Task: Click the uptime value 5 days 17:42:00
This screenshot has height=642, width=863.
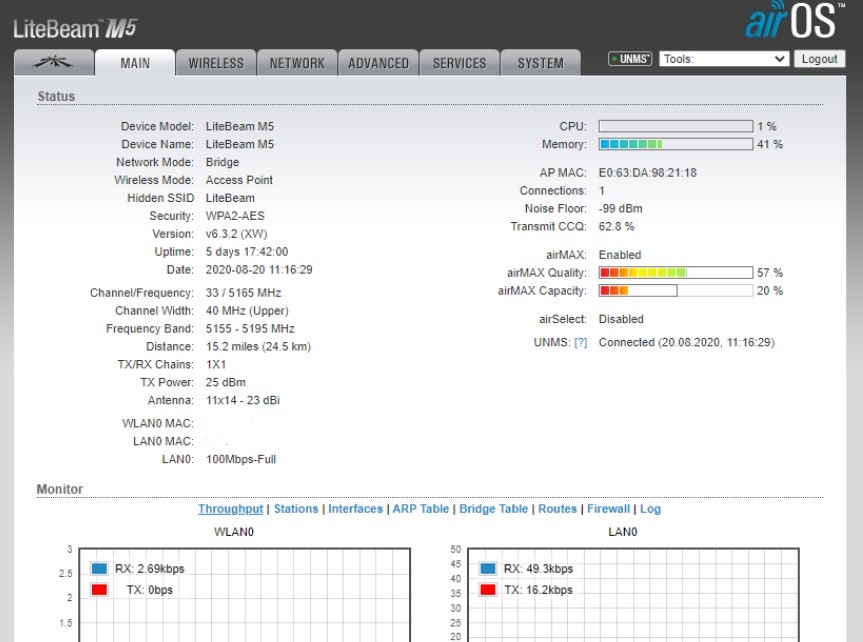Action: [x=247, y=252]
